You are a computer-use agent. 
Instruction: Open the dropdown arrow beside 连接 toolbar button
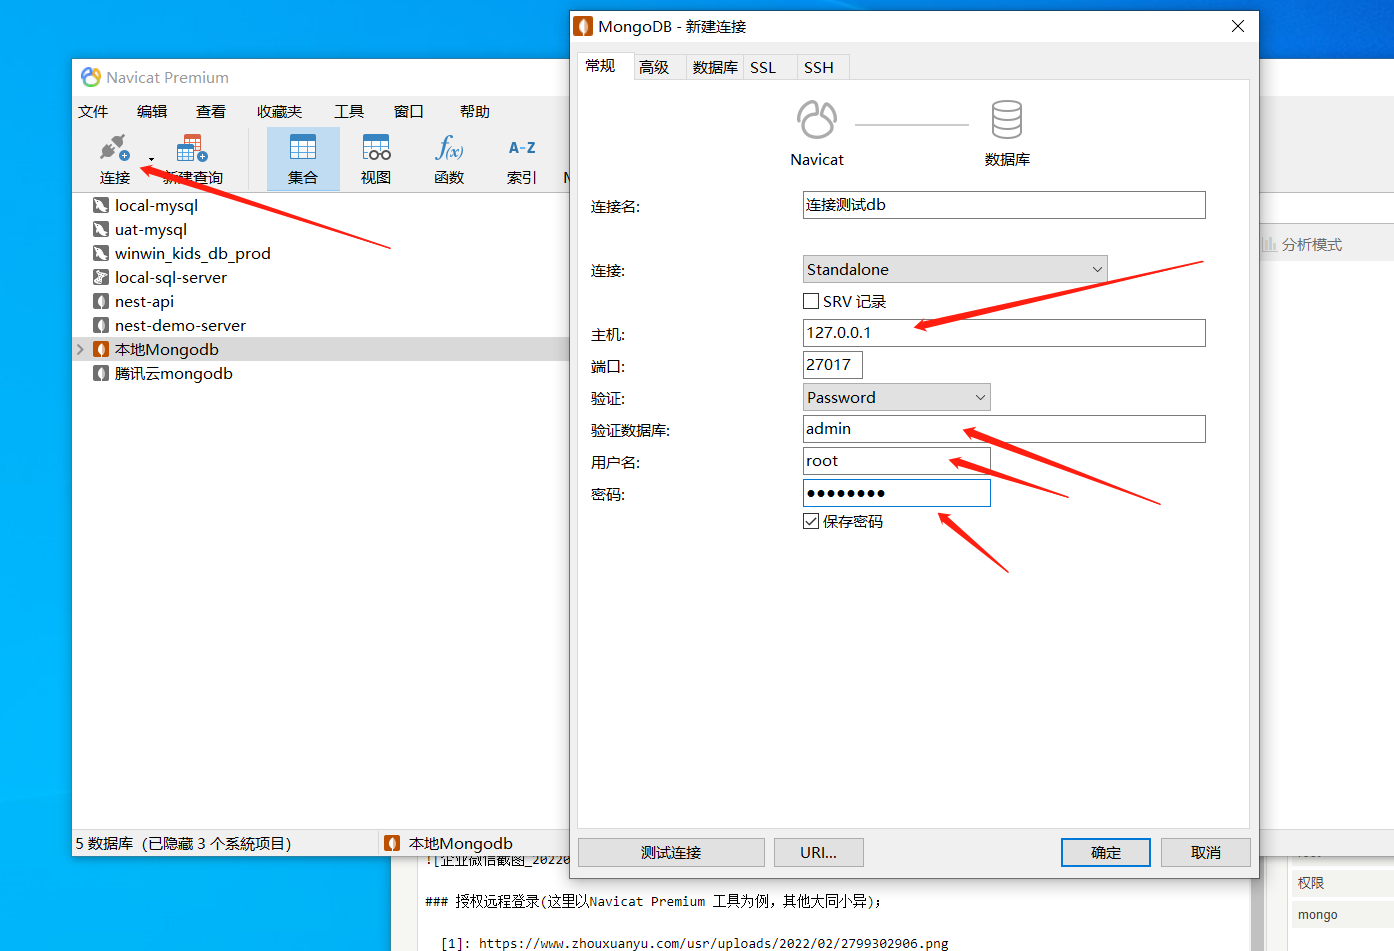[152, 159]
